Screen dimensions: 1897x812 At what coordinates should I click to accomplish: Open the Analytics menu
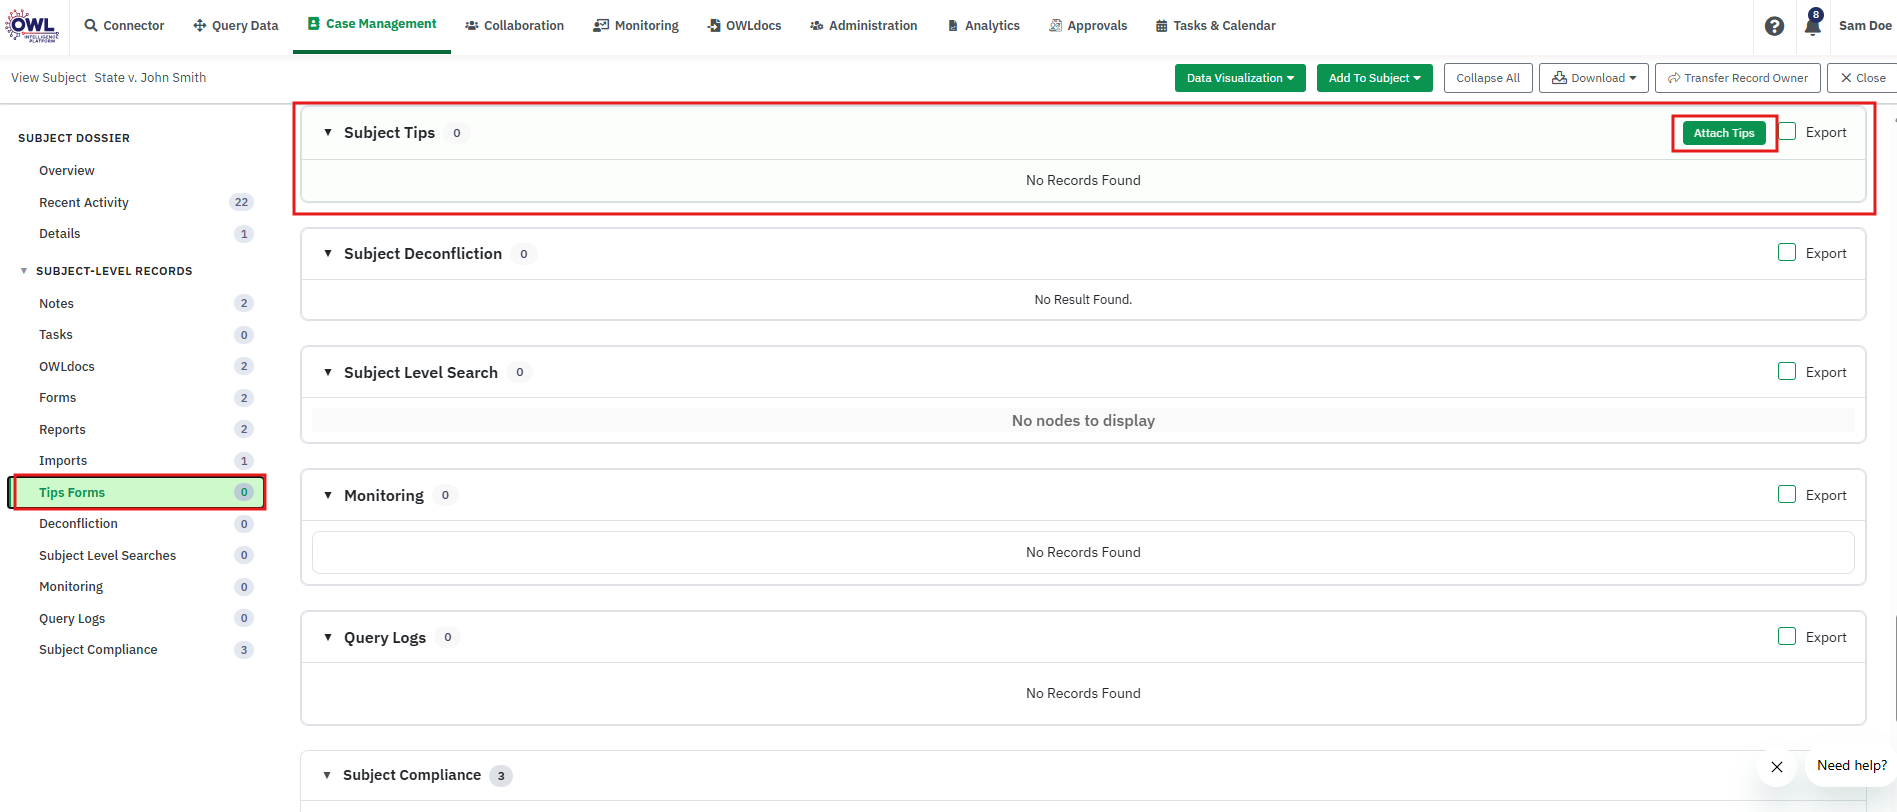click(984, 26)
